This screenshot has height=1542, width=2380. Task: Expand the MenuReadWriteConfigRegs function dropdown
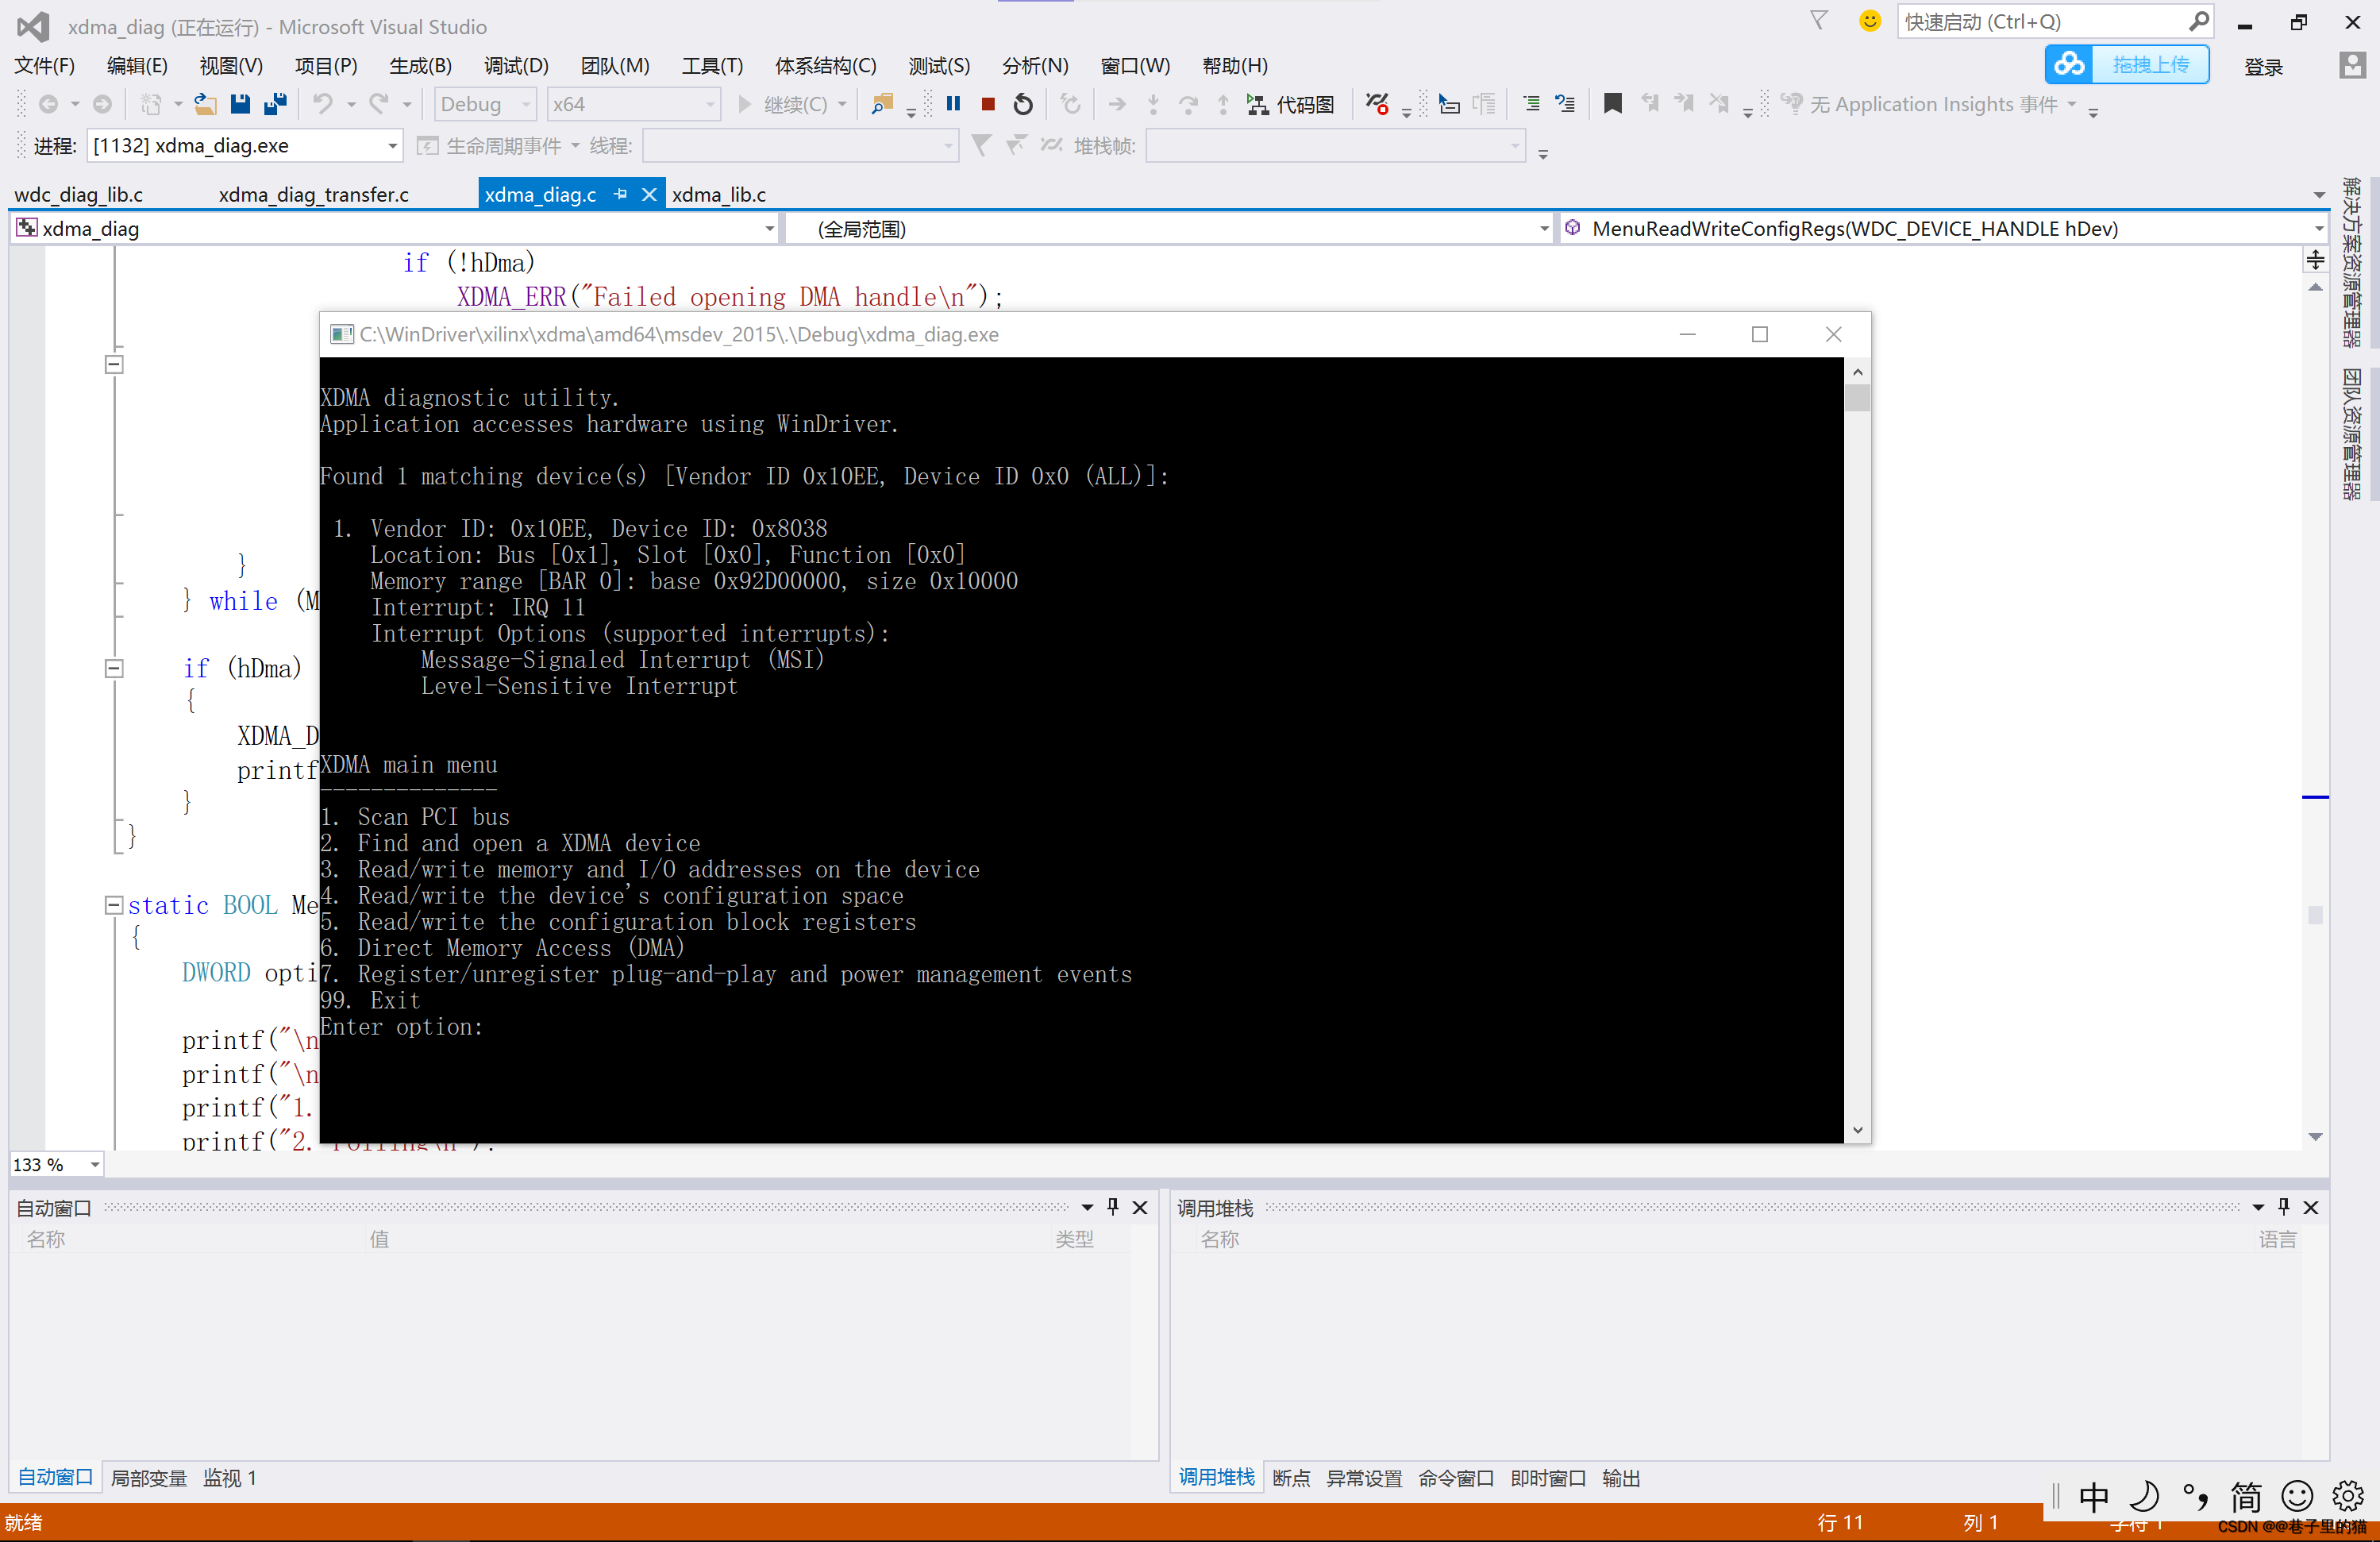(2318, 229)
